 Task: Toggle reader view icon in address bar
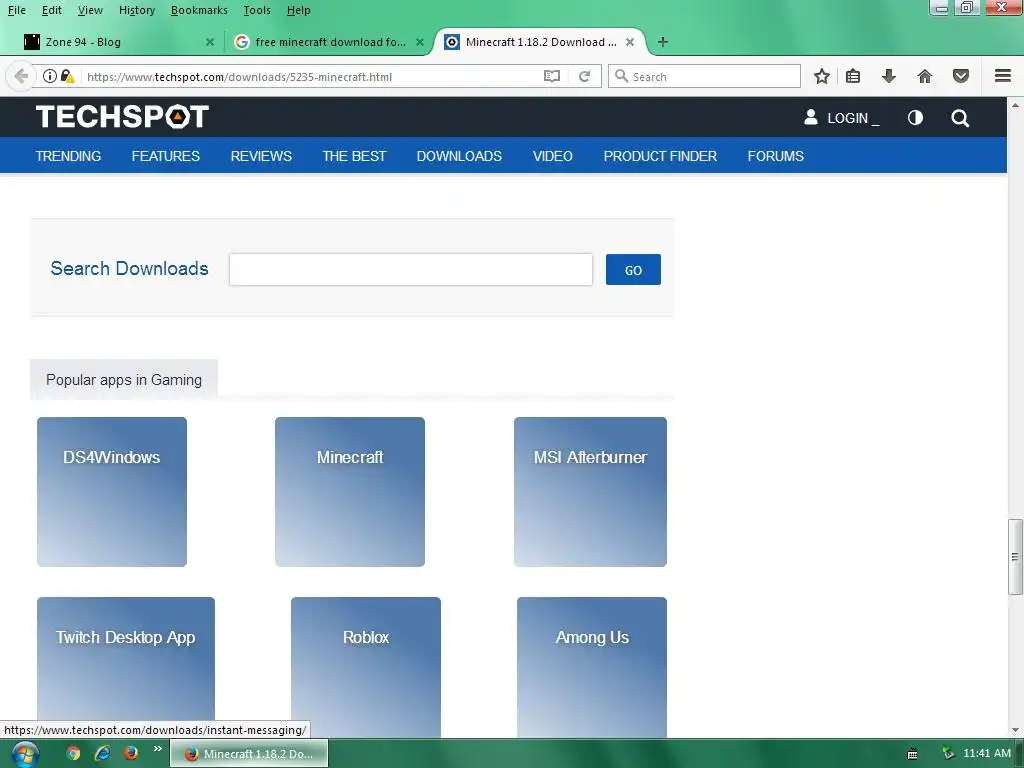tap(552, 76)
